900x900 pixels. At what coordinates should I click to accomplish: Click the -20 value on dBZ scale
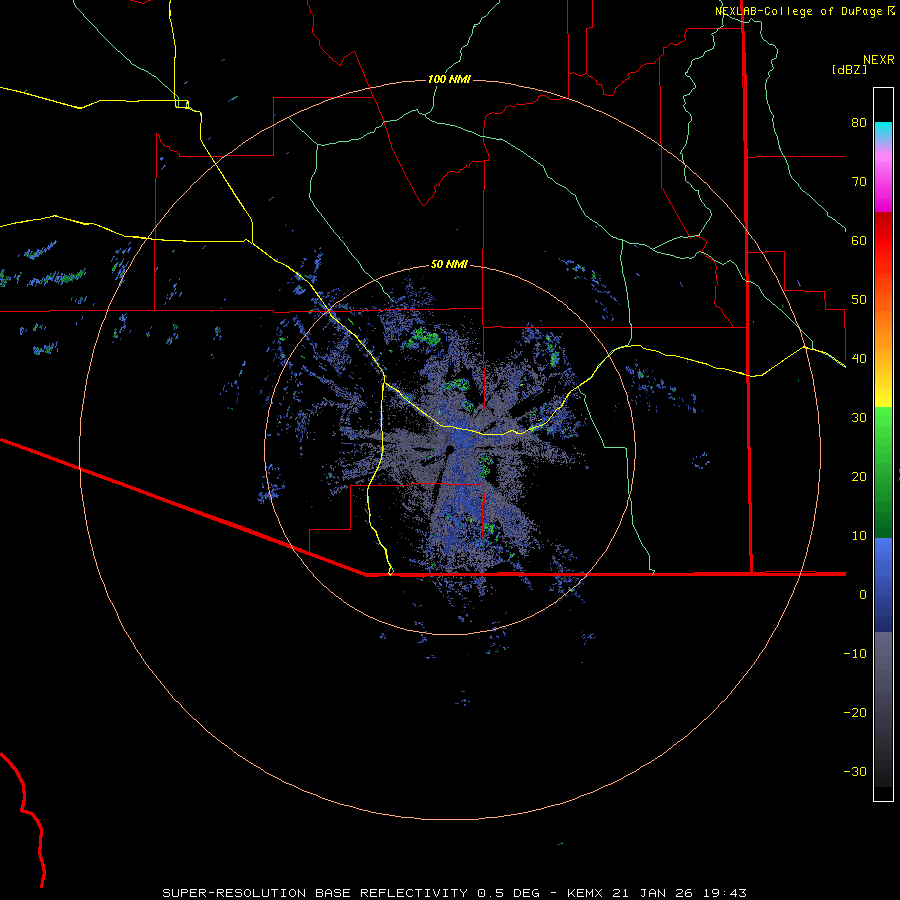click(x=855, y=712)
